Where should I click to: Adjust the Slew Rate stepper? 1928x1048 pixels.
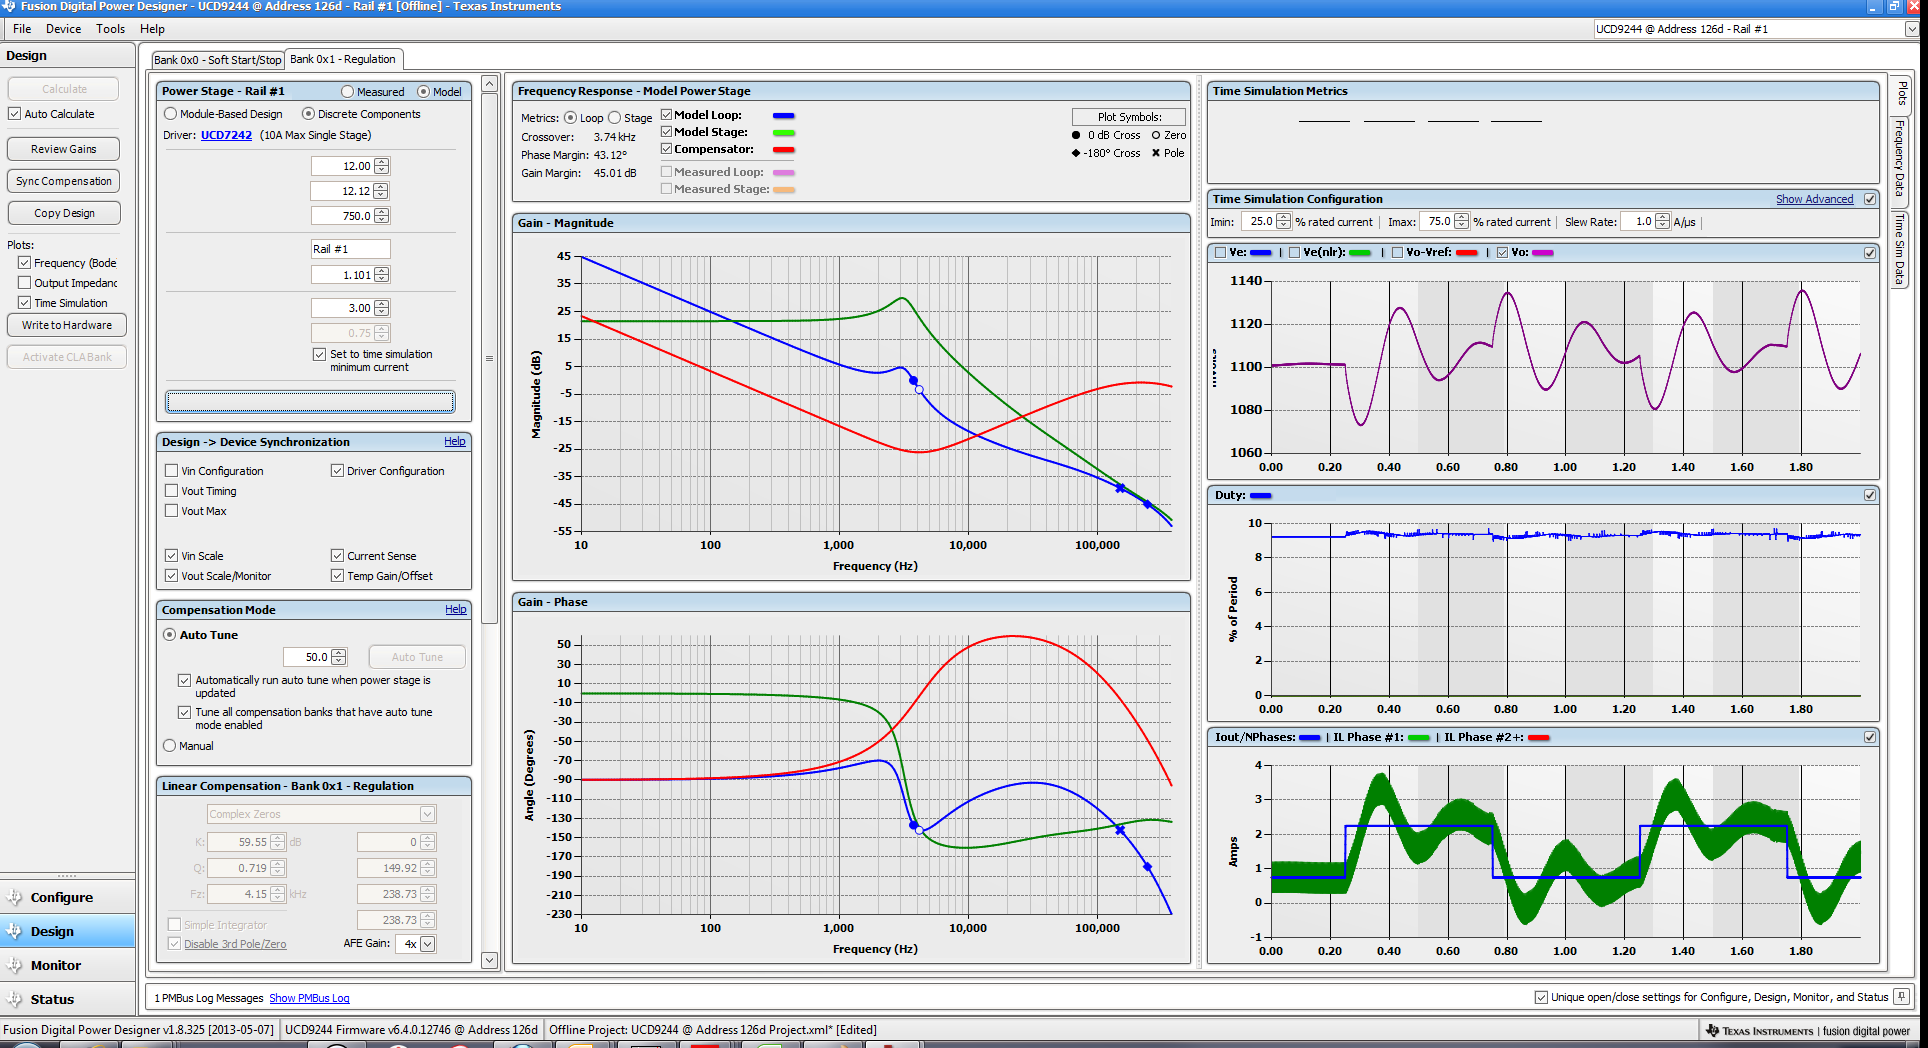pyautogui.click(x=1662, y=222)
